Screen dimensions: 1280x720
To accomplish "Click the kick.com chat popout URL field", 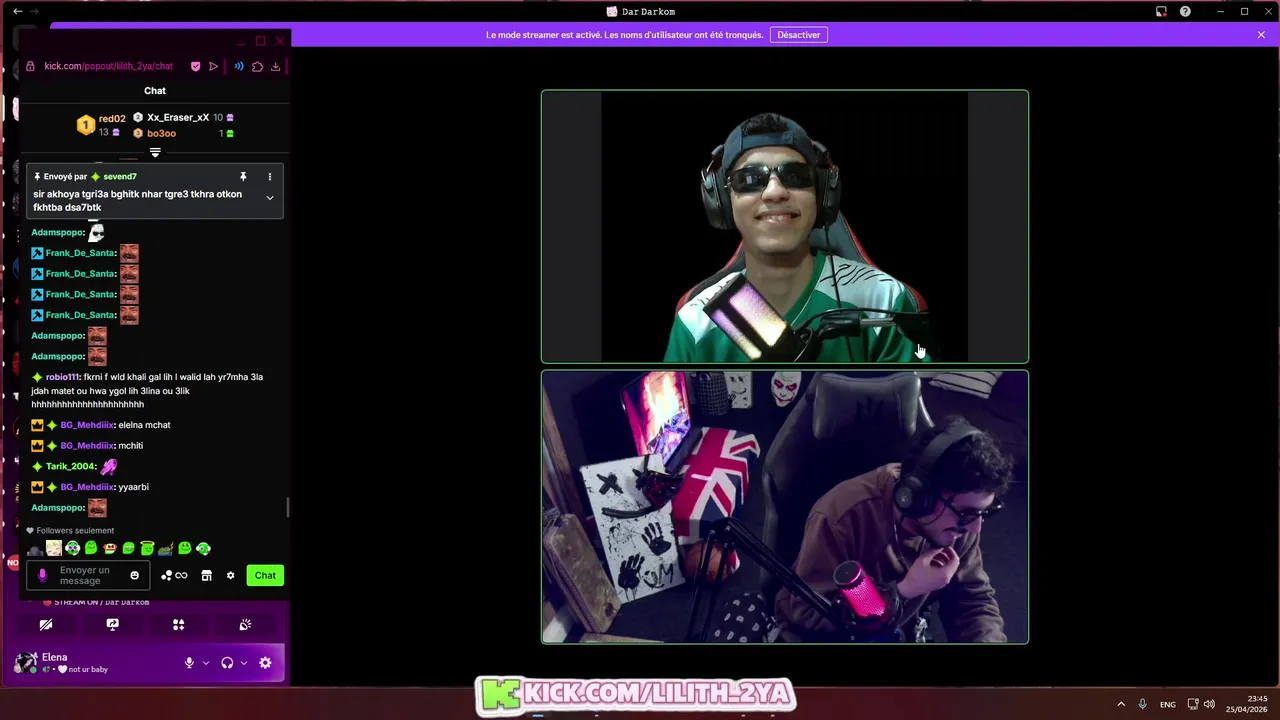I will pyautogui.click(x=108, y=66).
